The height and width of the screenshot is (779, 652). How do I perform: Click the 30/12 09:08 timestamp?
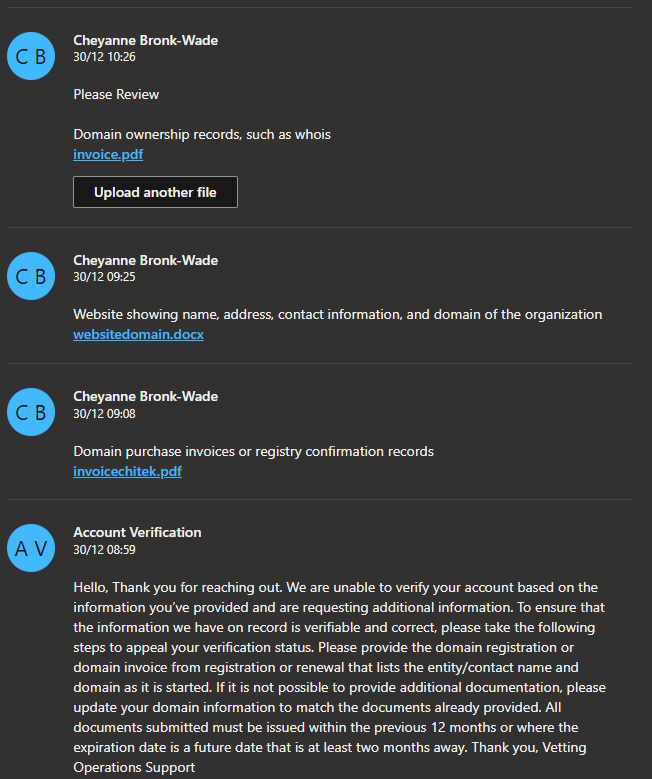pyautogui.click(x=104, y=413)
